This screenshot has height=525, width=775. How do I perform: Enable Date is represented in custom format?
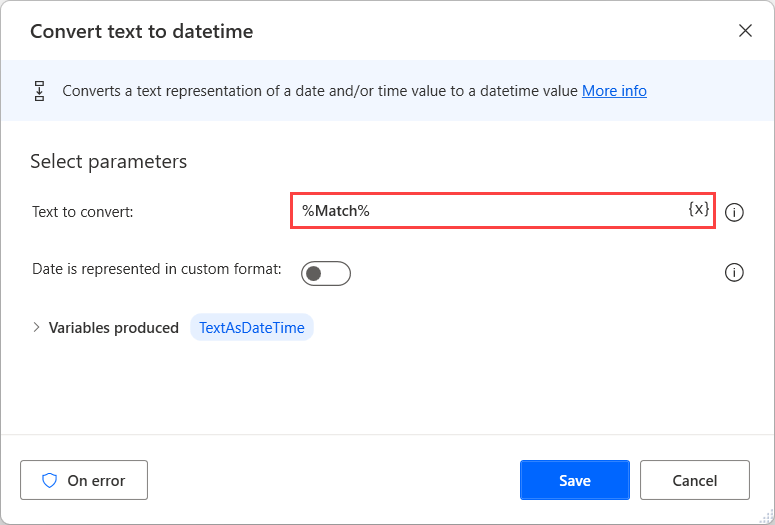click(x=326, y=273)
